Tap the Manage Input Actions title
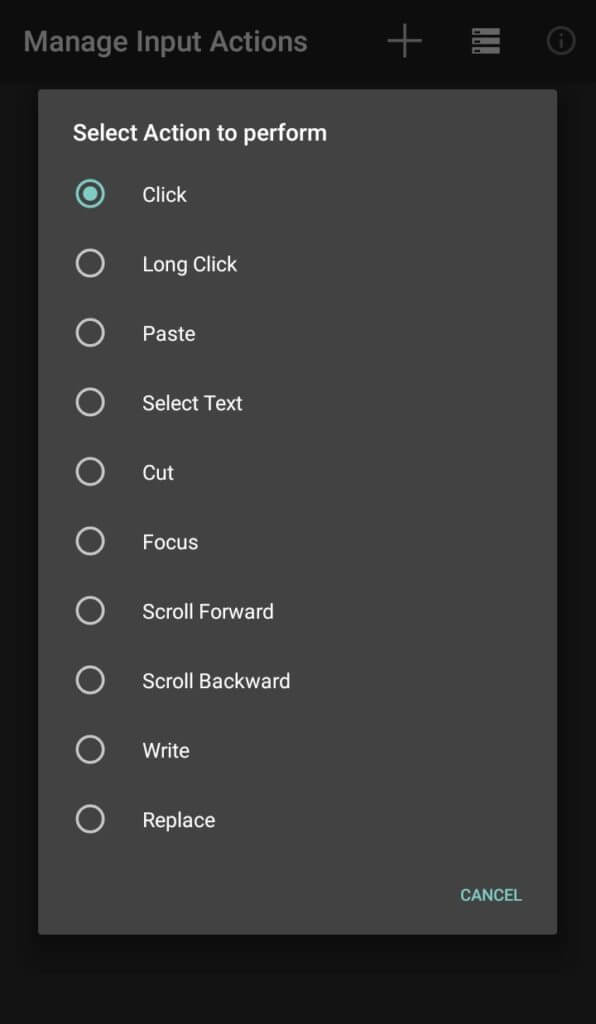Image resolution: width=596 pixels, height=1024 pixels. point(166,41)
